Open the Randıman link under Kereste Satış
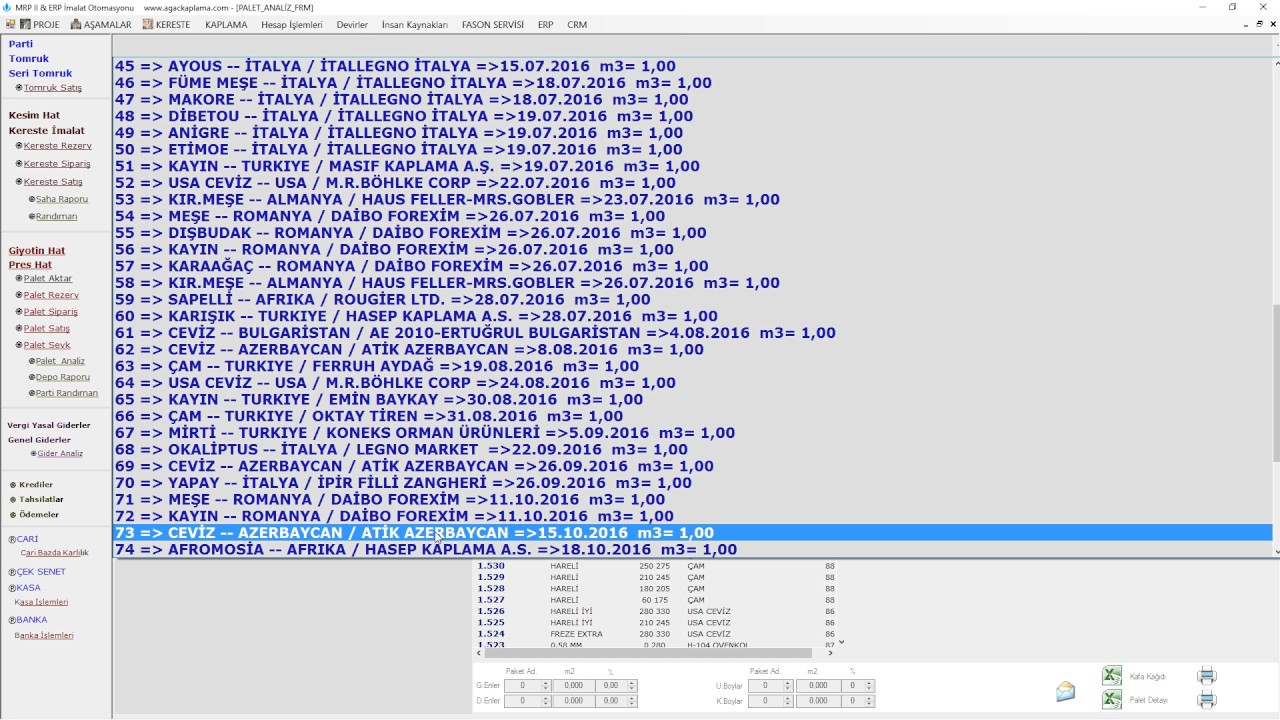Viewport: 1280px width, 720px height. click(x=56, y=216)
